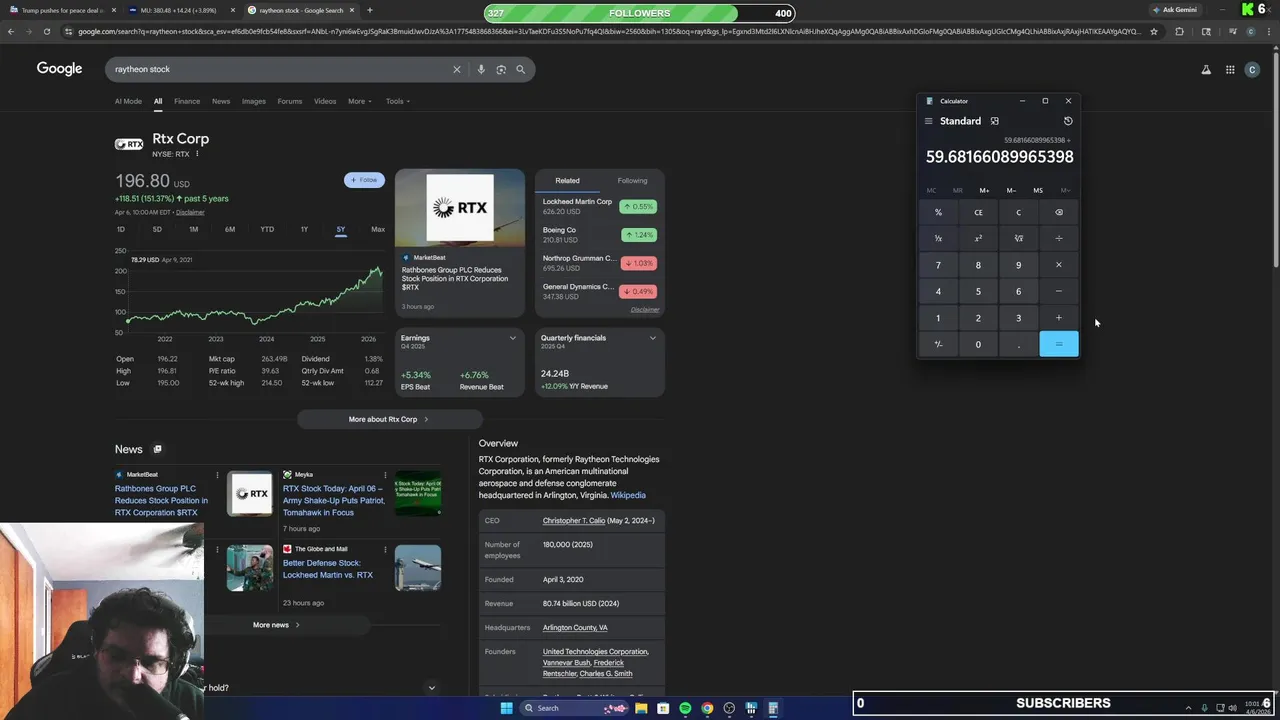The image size is (1280, 720).
Task: Expand the Earnings Q4 2025 card
Action: tap(513, 338)
